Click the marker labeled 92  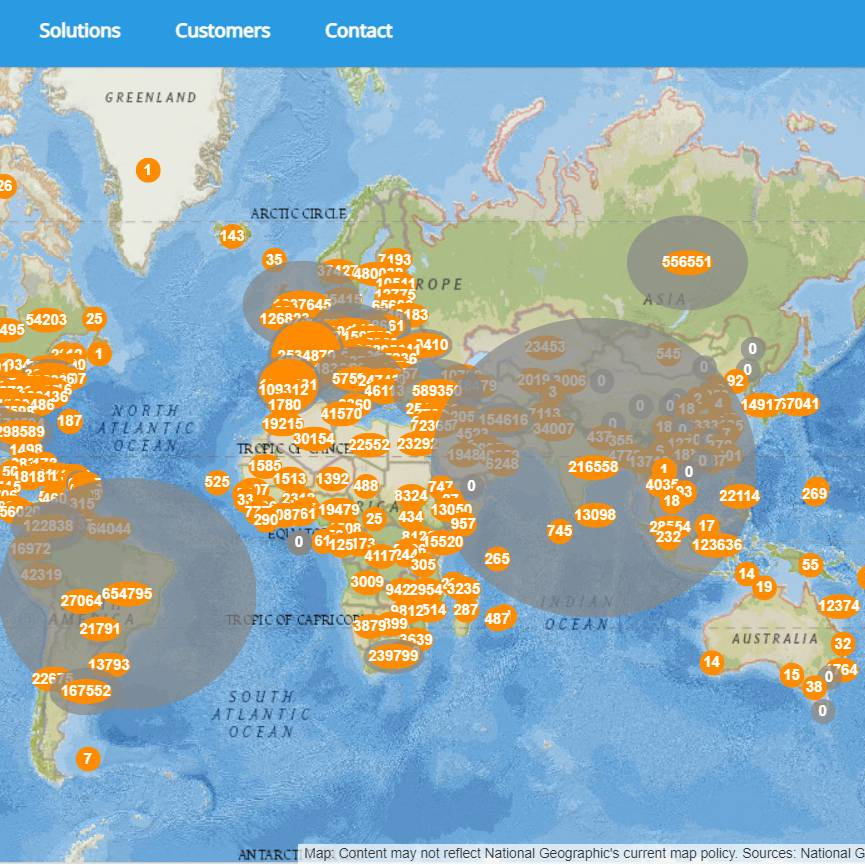[735, 381]
